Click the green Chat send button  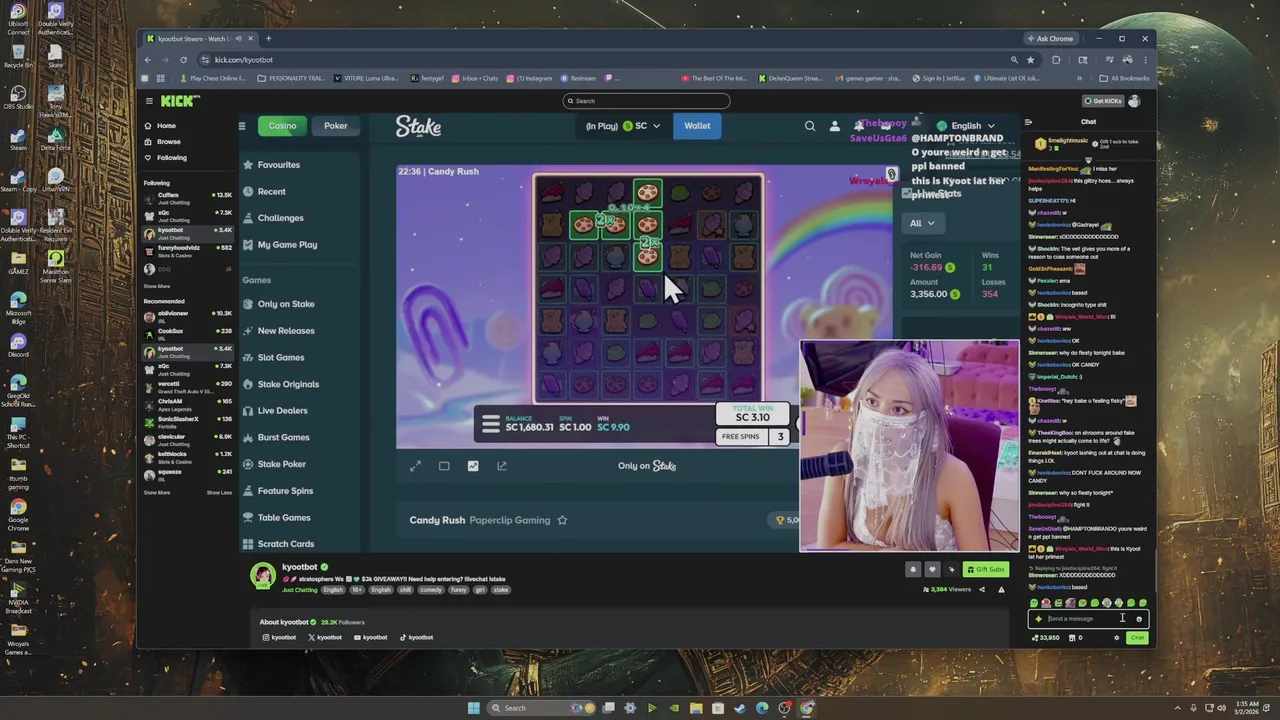point(1137,638)
